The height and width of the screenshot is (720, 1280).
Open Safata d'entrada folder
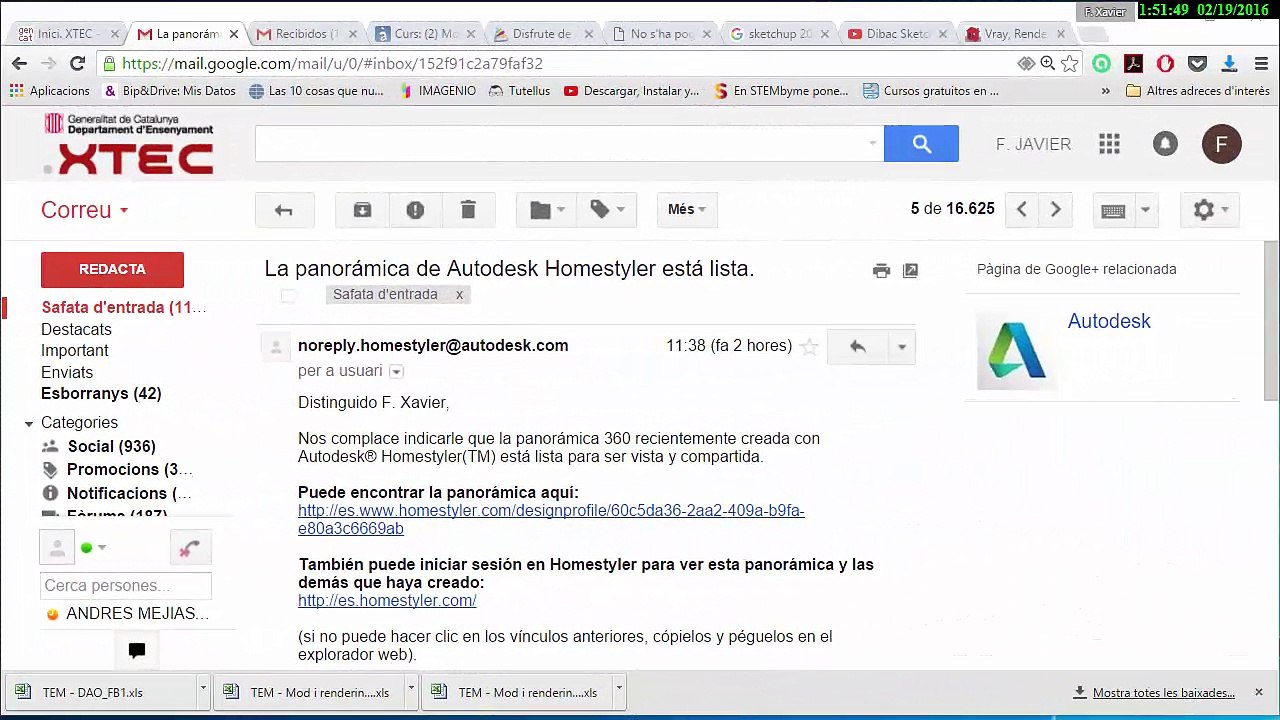click(123, 308)
